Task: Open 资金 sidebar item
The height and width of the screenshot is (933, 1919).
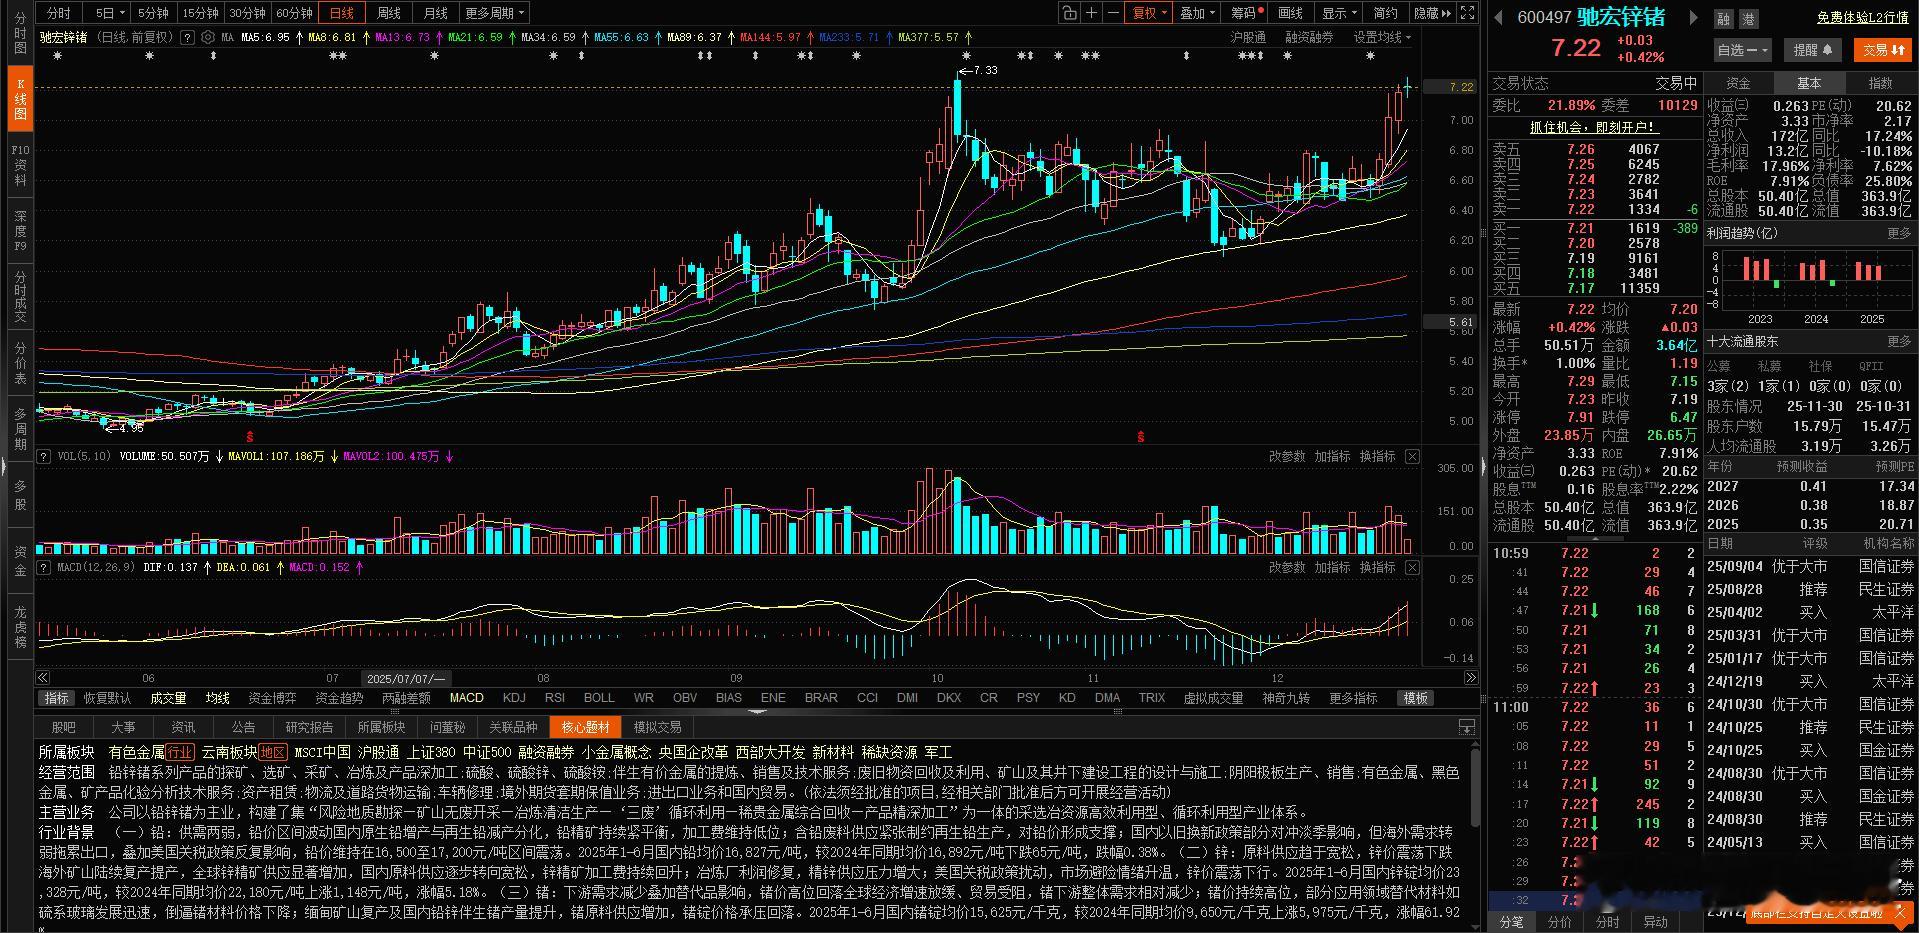Action: tap(20, 561)
